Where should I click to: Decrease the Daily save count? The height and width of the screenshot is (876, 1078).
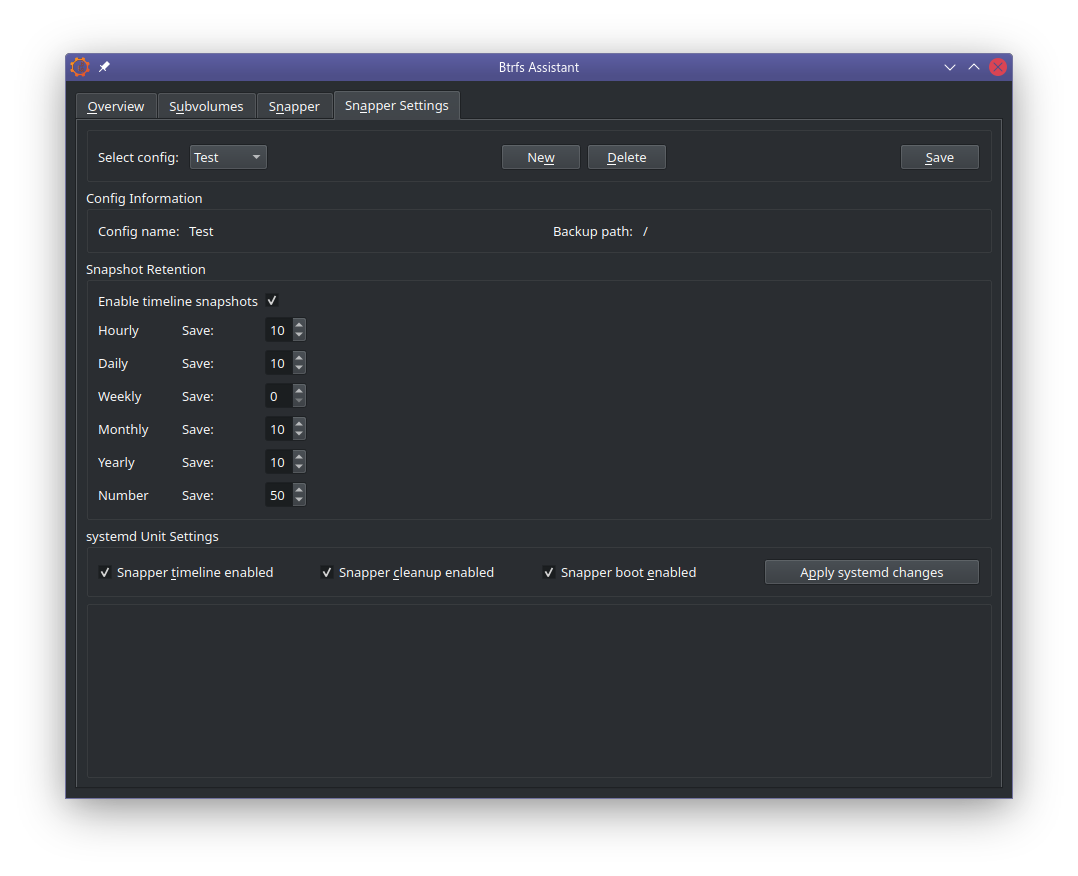(x=298, y=369)
